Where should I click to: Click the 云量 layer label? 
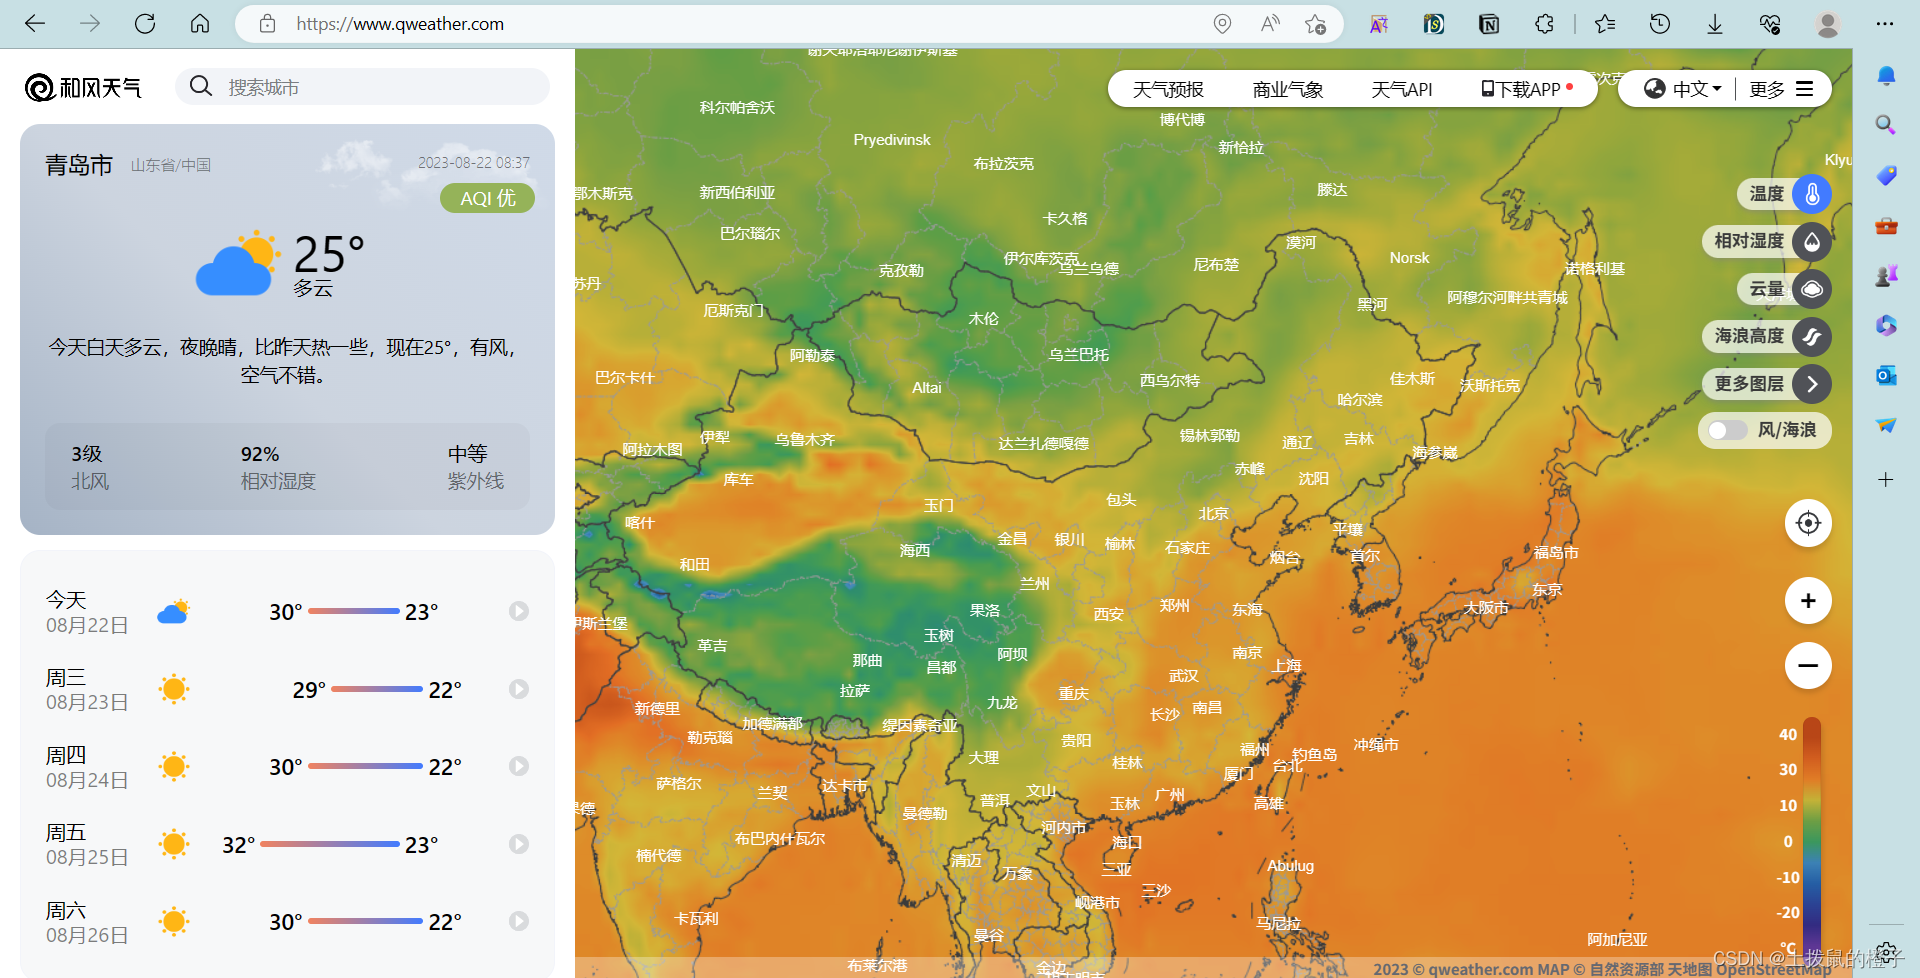pyautogui.click(x=1766, y=289)
